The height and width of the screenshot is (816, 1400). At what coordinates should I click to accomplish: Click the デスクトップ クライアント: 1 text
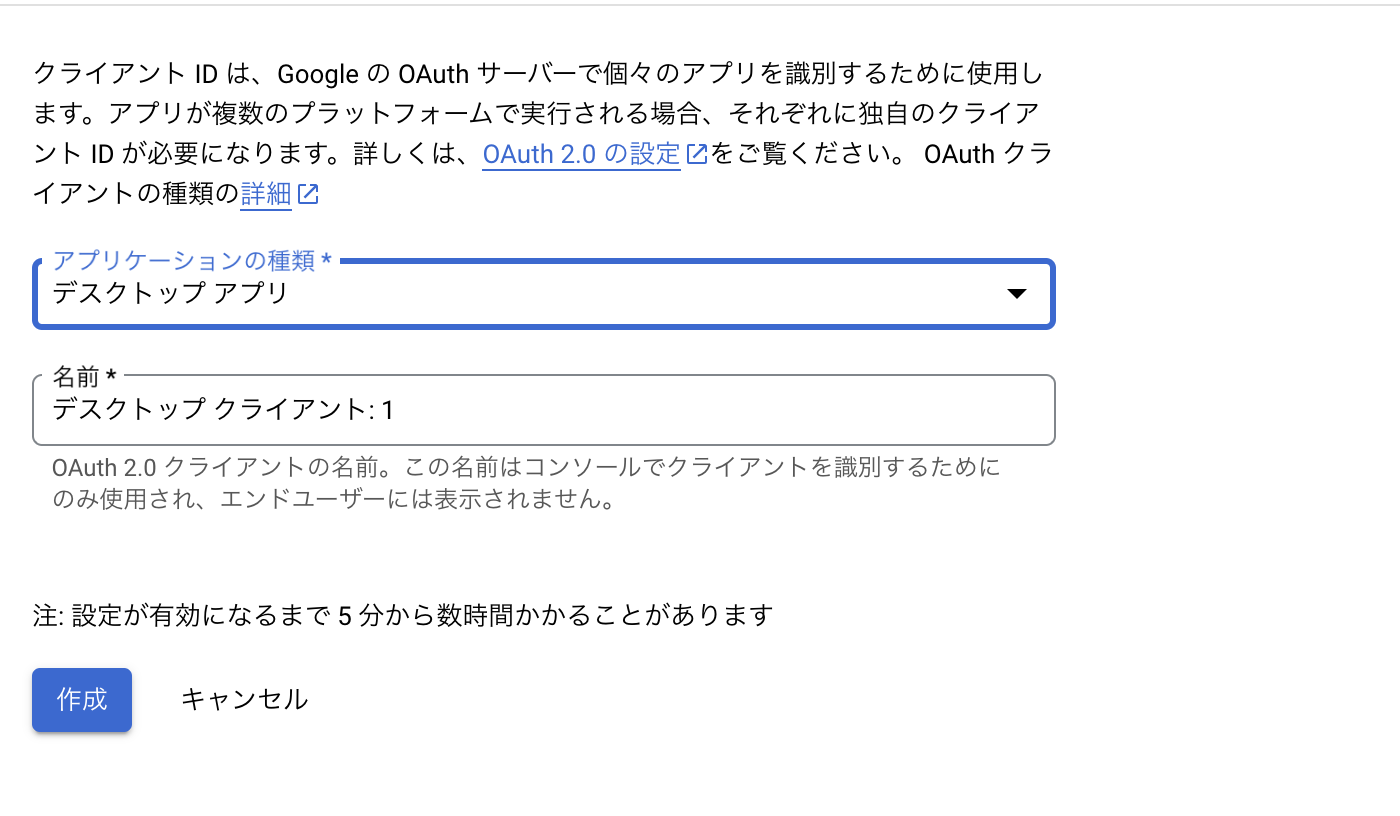223,409
